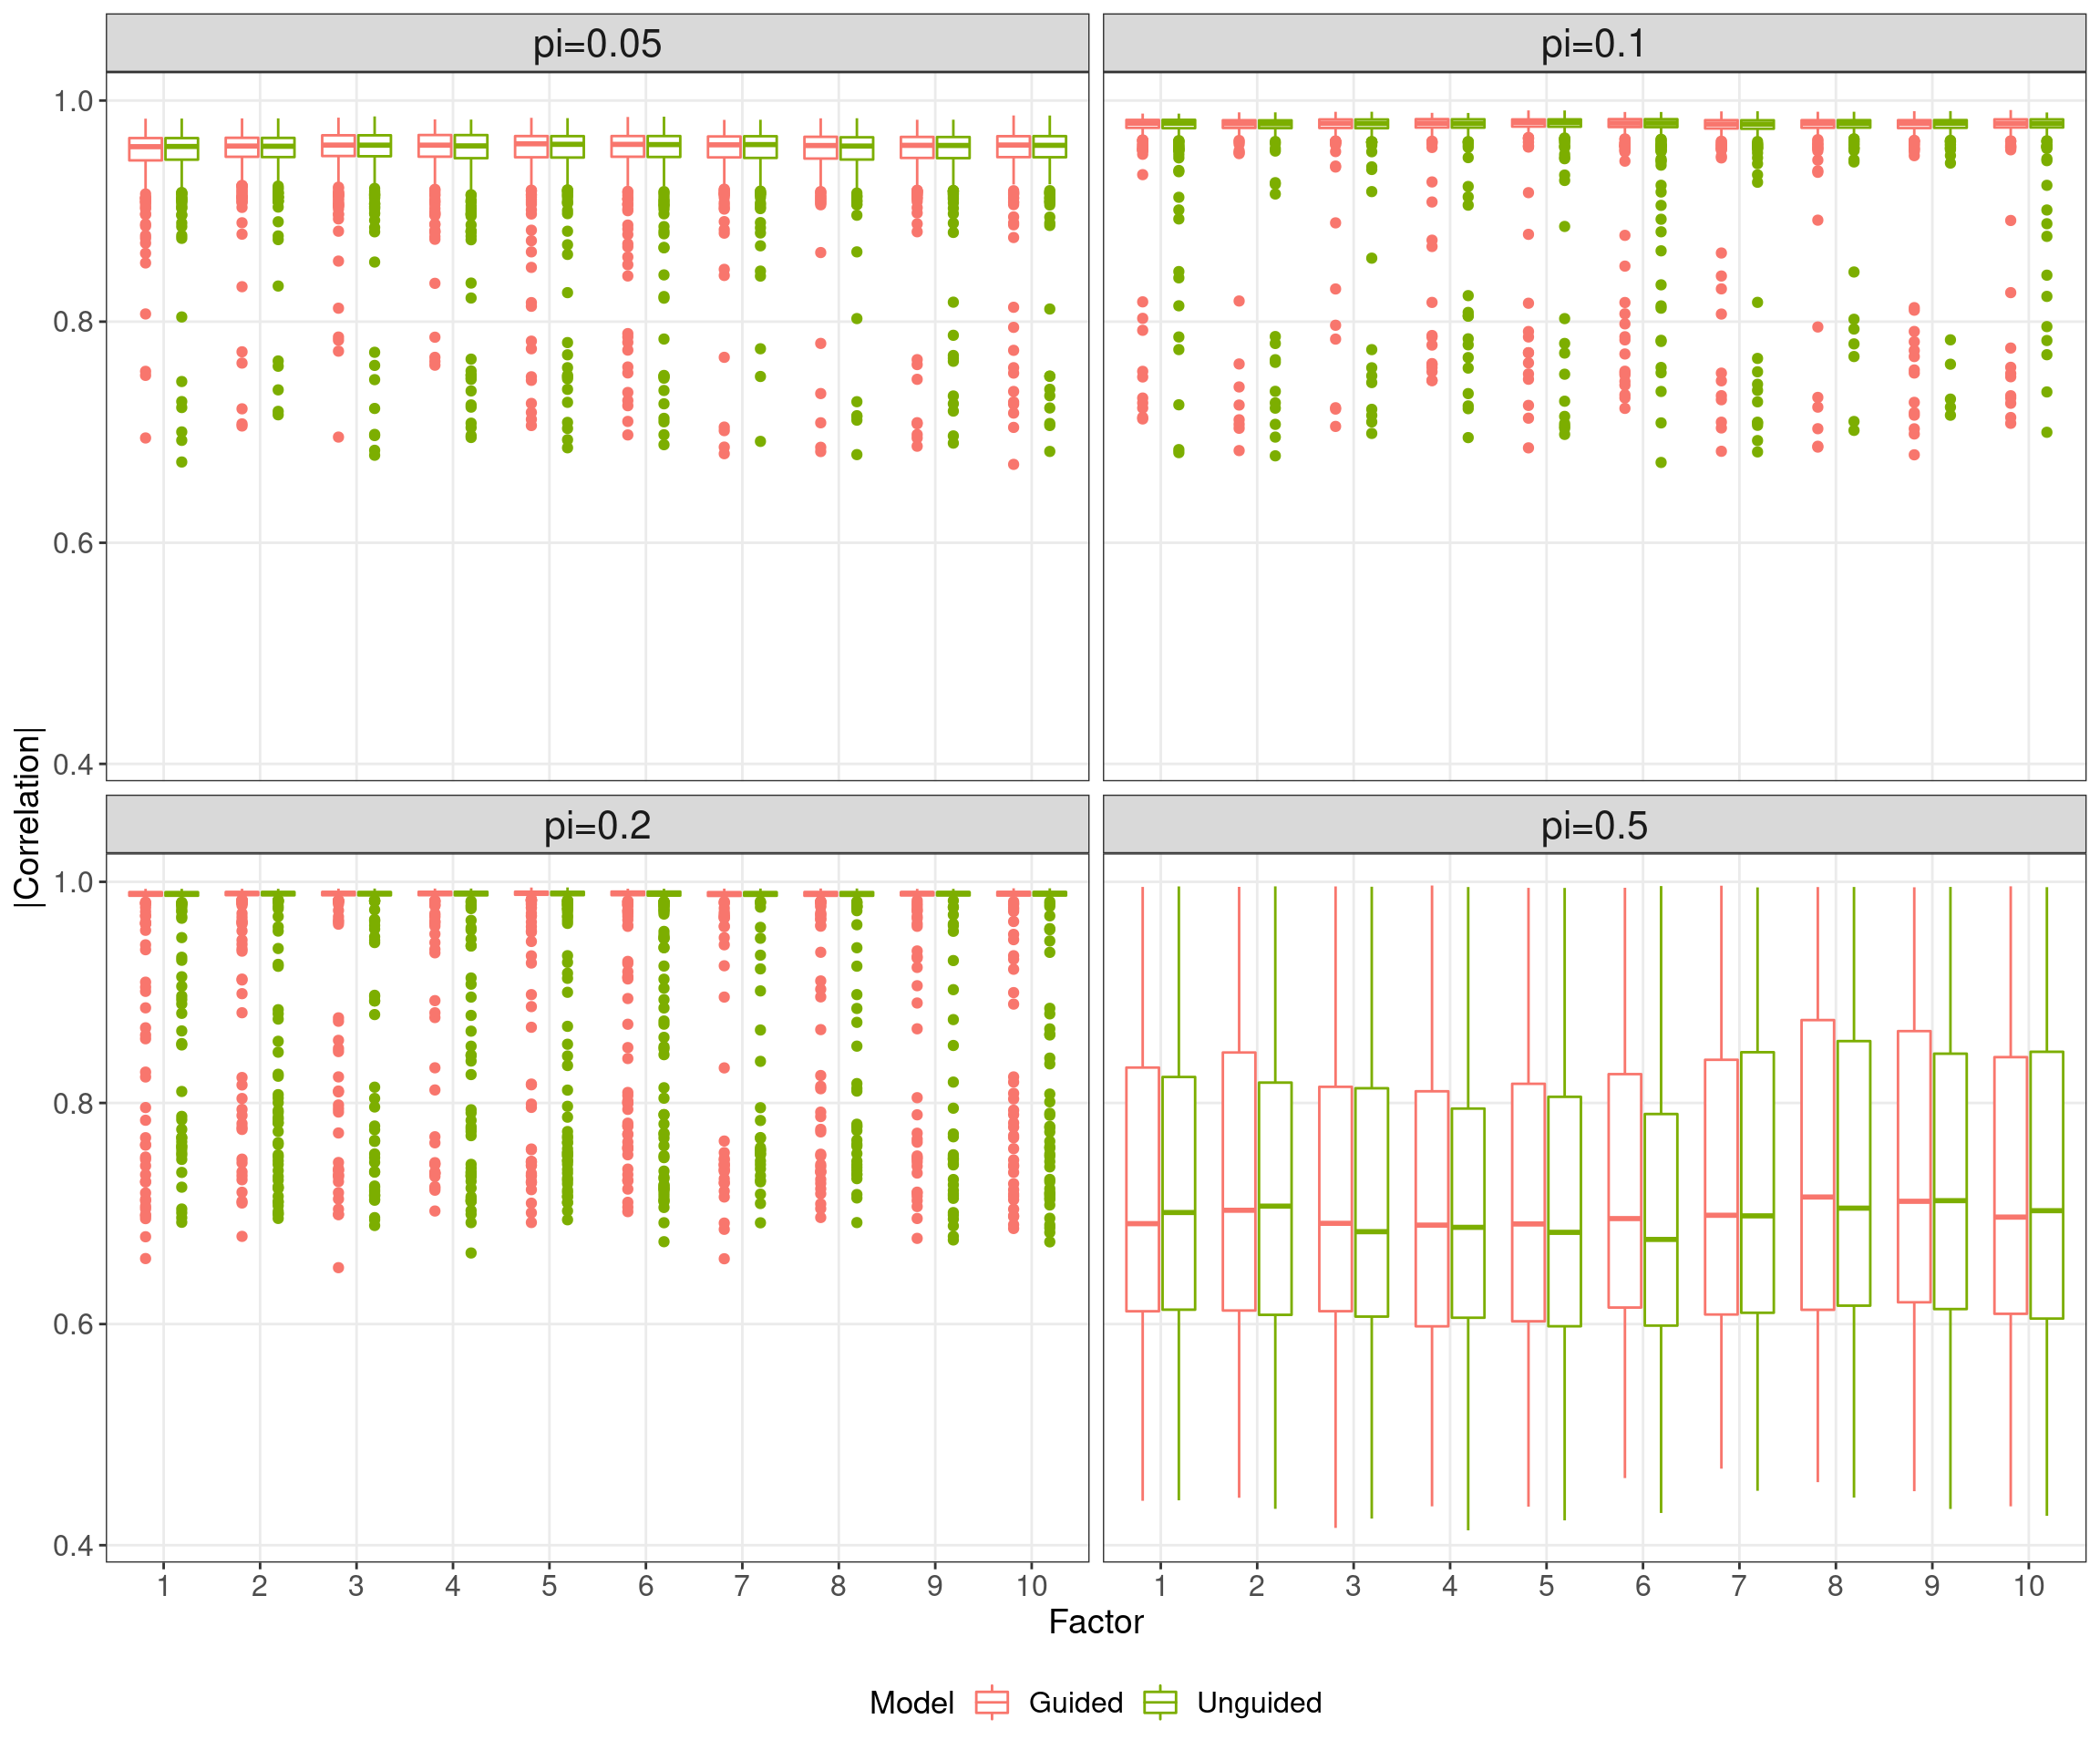Click y-axis label '1.0' of top row

coord(73,101)
